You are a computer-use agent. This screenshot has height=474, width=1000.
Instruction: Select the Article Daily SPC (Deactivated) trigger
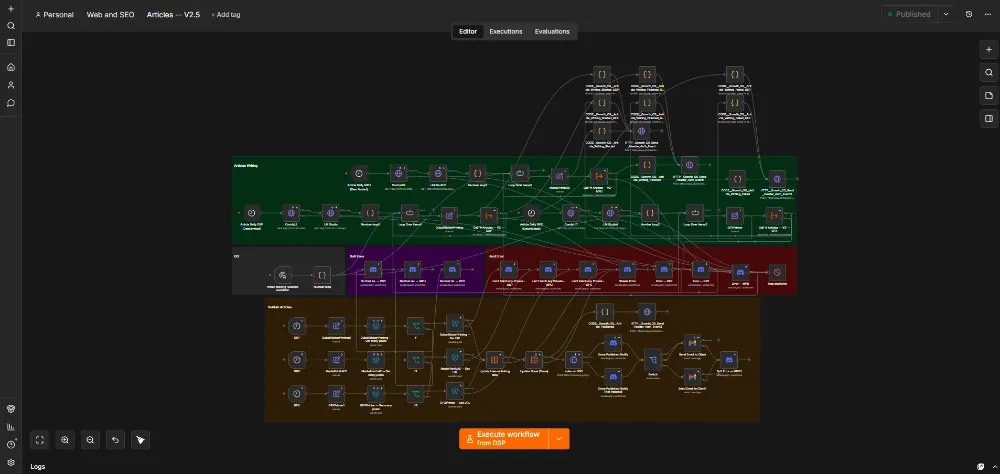[531, 213]
